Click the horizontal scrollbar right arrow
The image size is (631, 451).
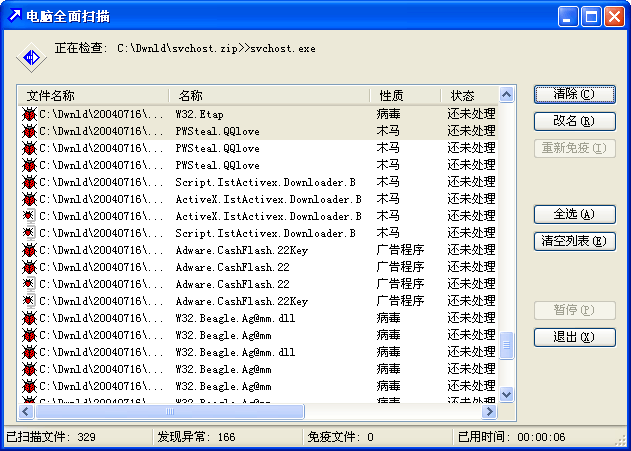pyautogui.click(x=490, y=411)
